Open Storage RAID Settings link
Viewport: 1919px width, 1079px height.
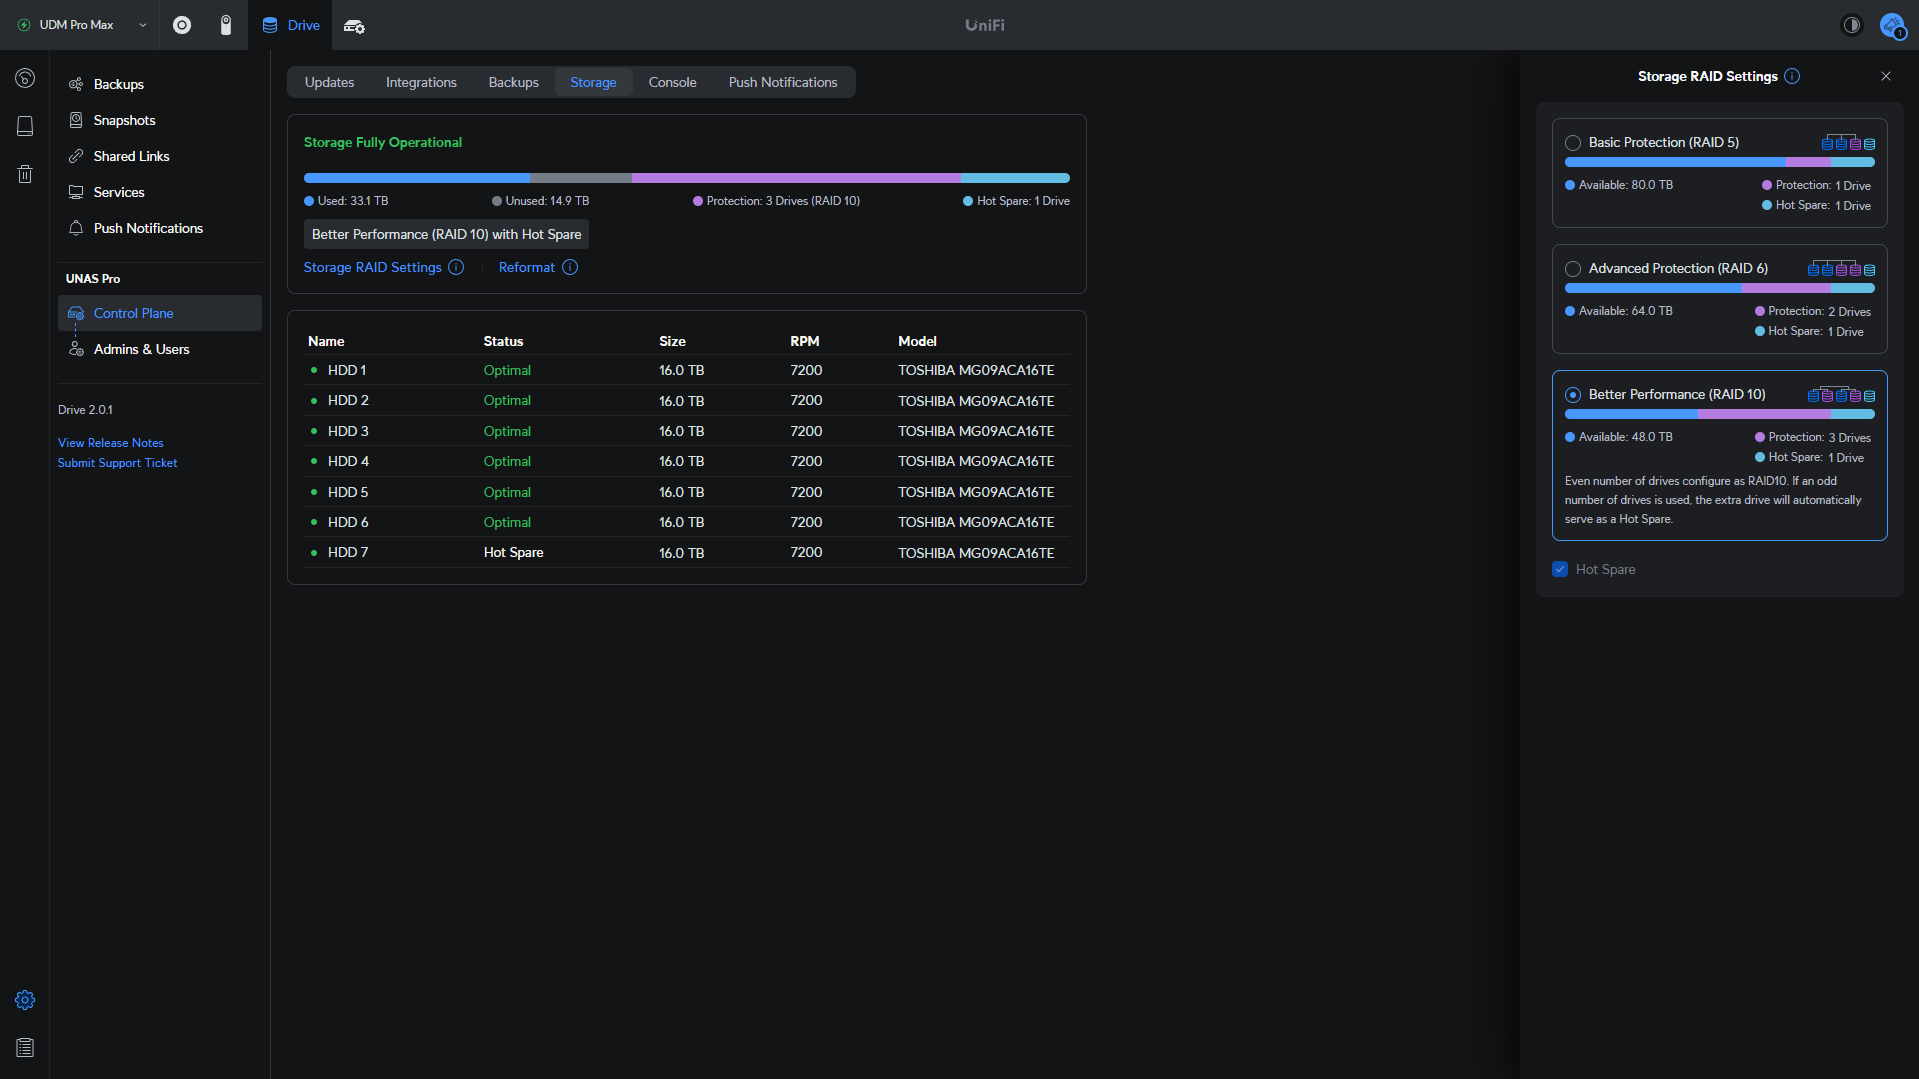372,267
